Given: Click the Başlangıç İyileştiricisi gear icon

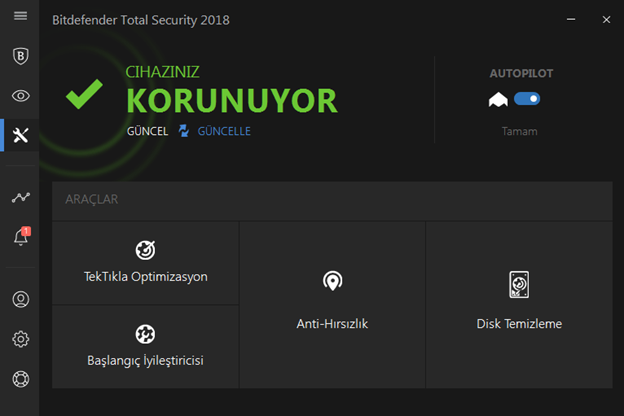Looking at the screenshot, I should point(145,334).
